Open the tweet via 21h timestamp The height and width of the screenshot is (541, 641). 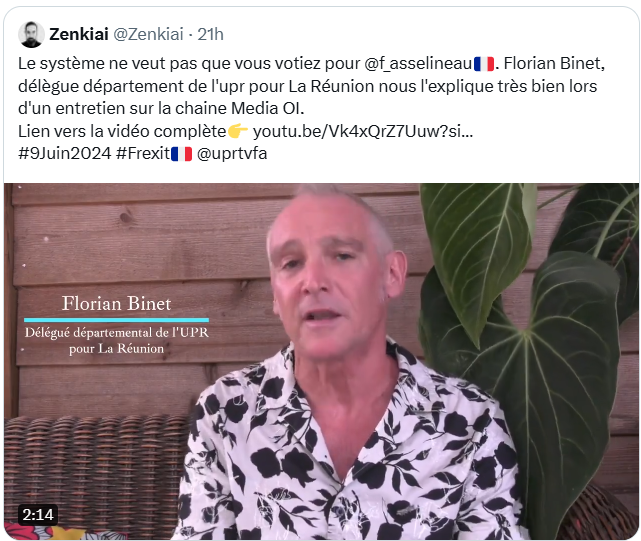pos(211,34)
